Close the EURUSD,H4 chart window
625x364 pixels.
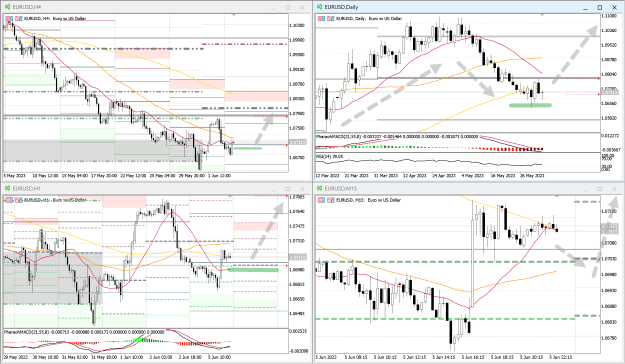pos(302,8)
